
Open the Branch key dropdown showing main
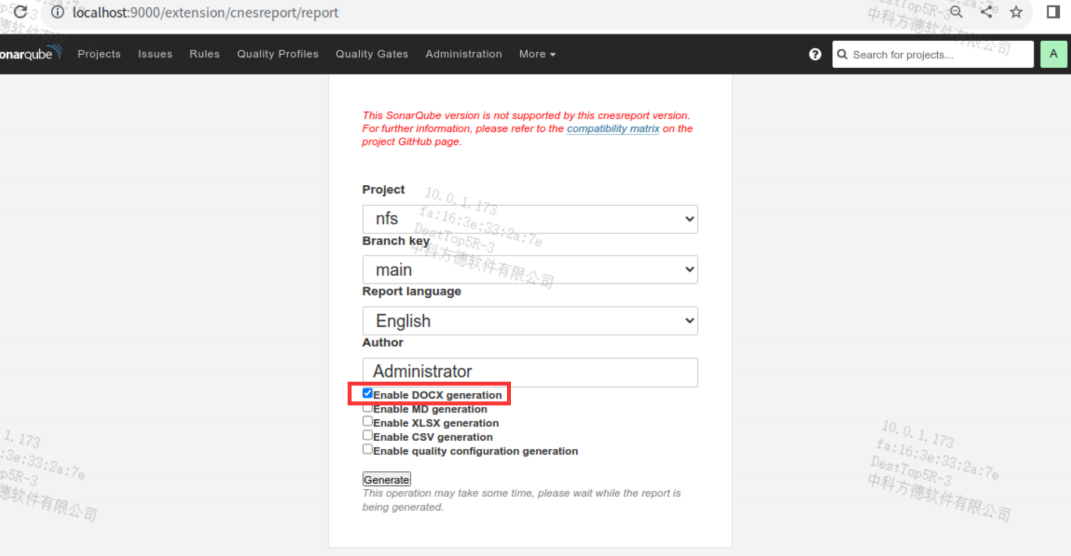pyautogui.click(x=530, y=270)
